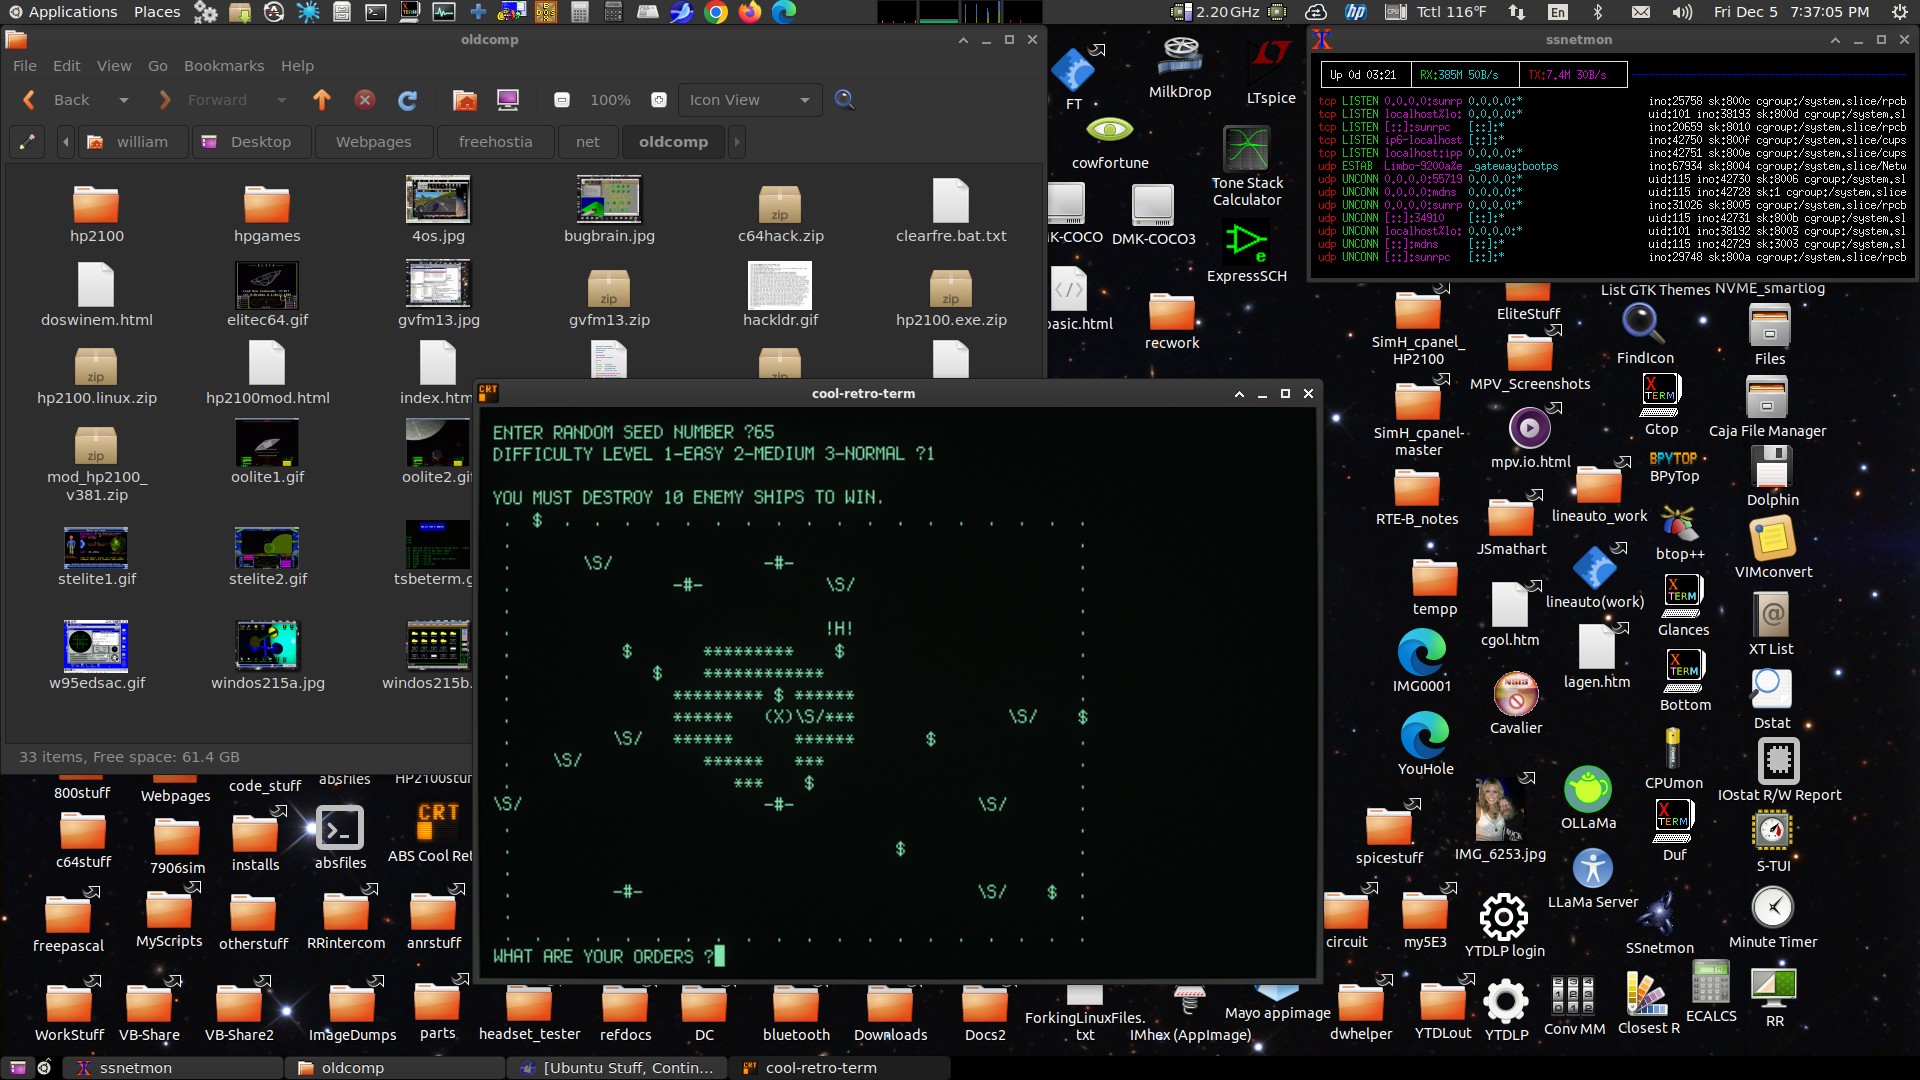1920x1080 pixels.
Task: Toggle the edit location pencil button
Action: click(27, 142)
